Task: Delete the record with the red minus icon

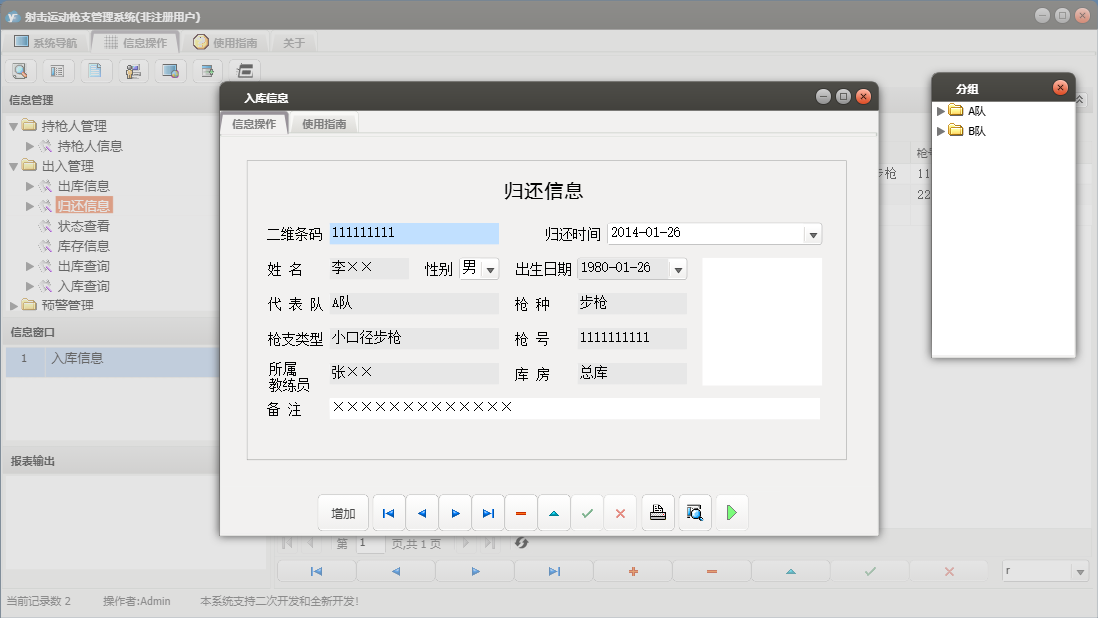Action: (521, 512)
